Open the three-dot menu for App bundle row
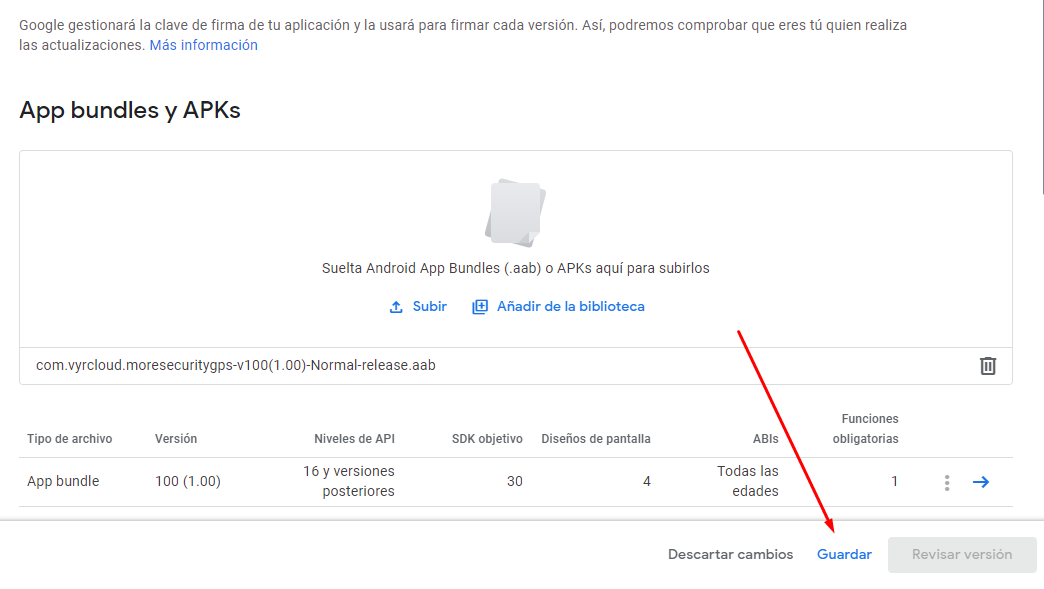 coord(946,482)
